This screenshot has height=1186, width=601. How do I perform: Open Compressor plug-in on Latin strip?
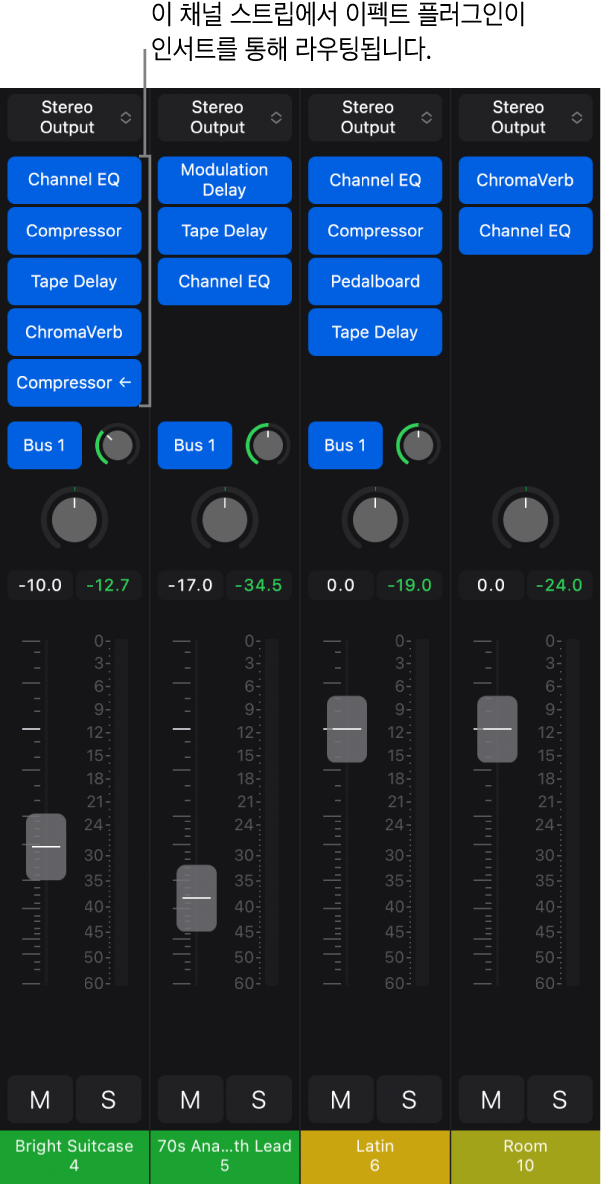[x=375, y=231]
